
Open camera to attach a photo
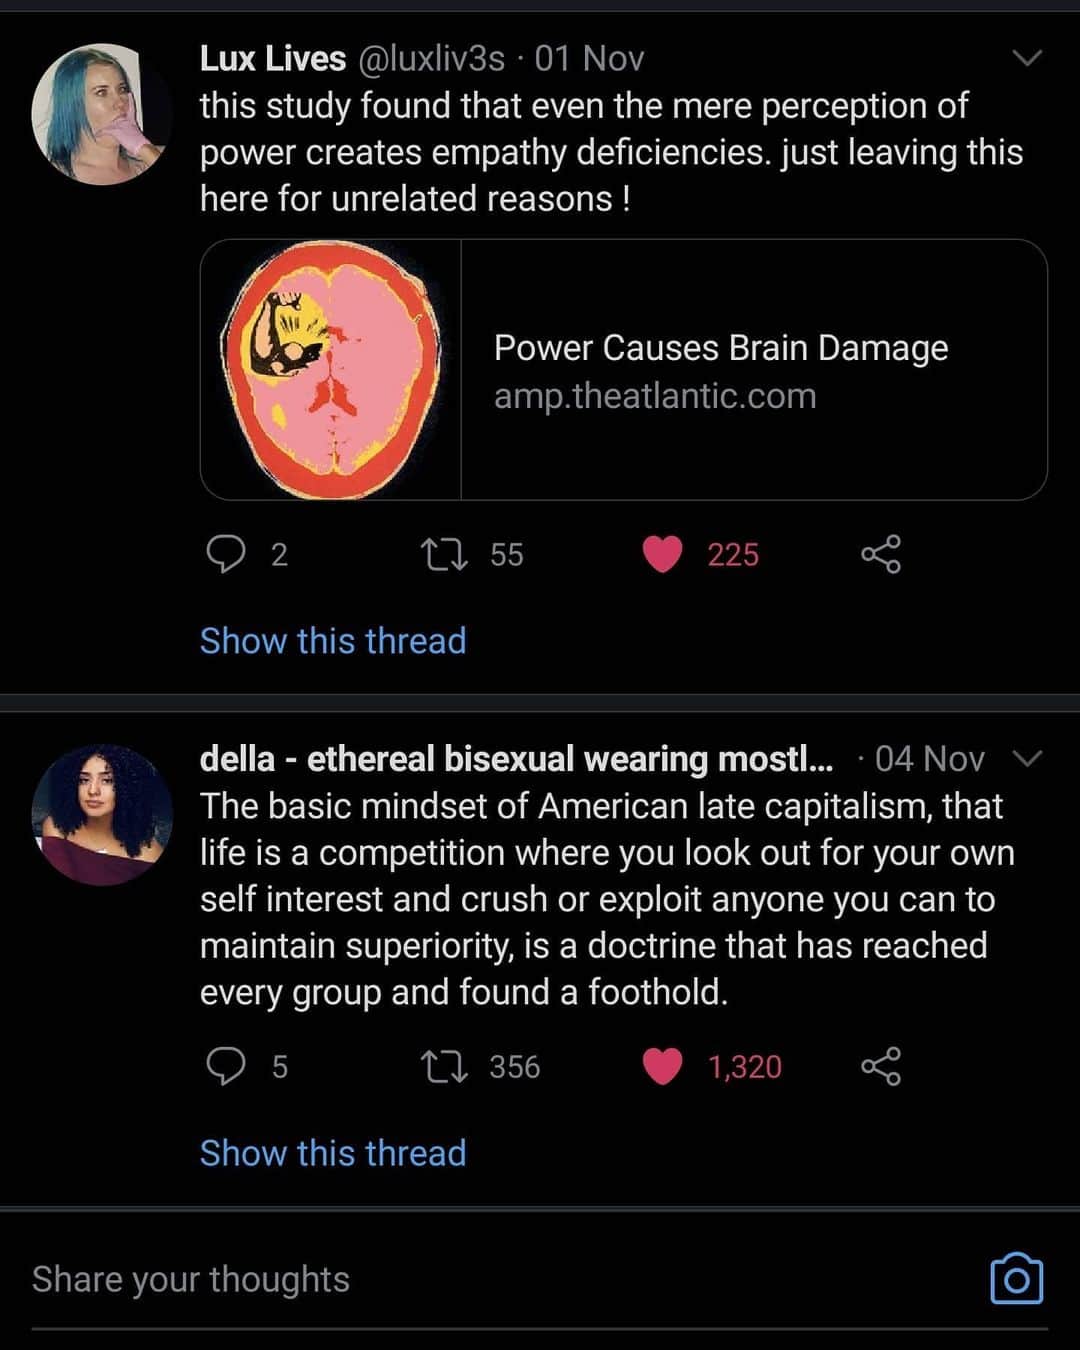tap(1016, 1279)
